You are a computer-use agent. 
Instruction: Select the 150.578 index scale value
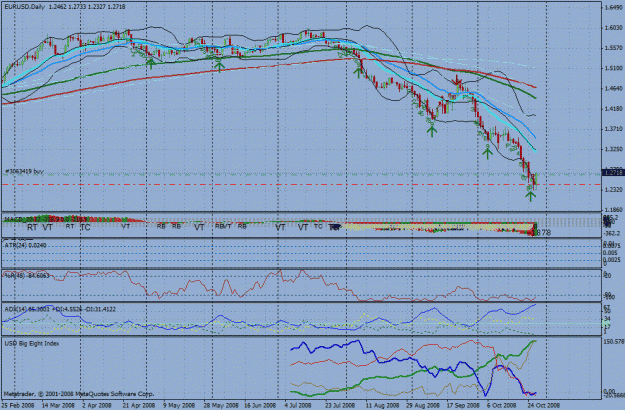pyautogui.click(x=614, y=342)
